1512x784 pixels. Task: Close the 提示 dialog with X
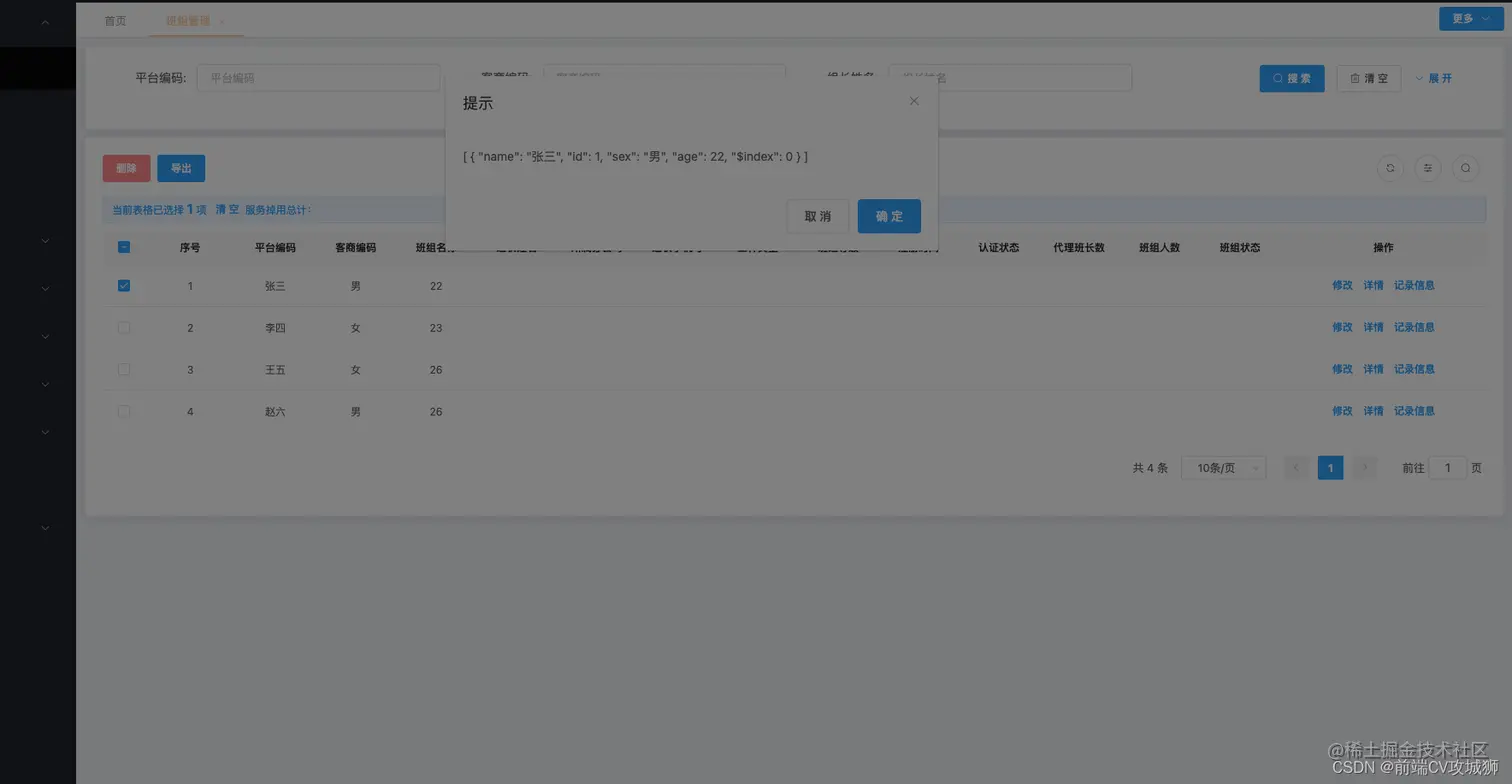click(x=914, y=101)
